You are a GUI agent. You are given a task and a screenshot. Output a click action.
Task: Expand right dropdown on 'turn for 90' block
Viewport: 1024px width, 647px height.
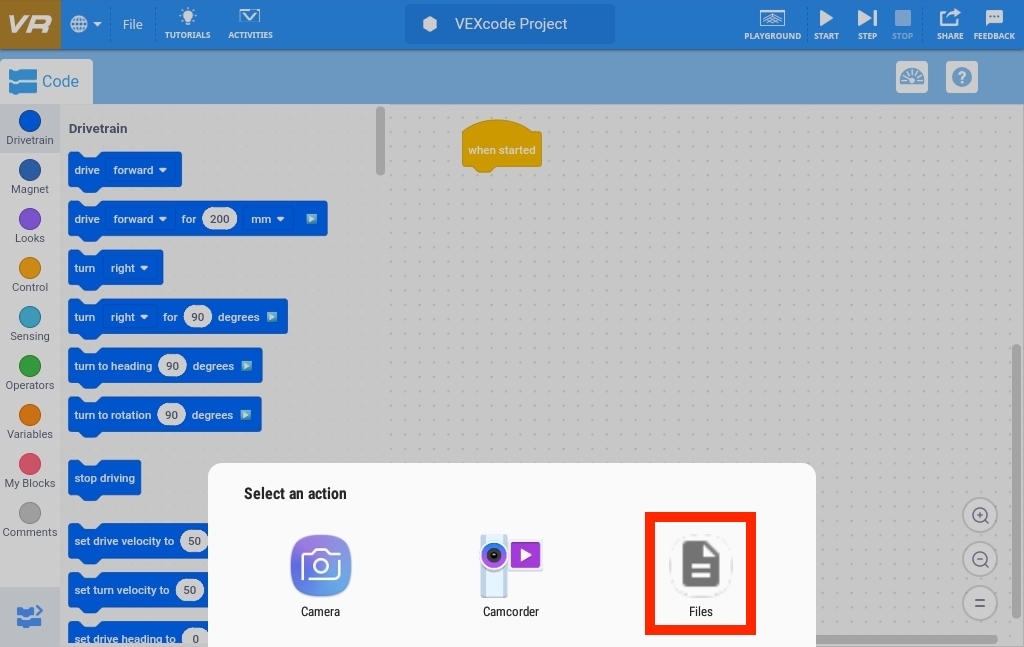129,317
